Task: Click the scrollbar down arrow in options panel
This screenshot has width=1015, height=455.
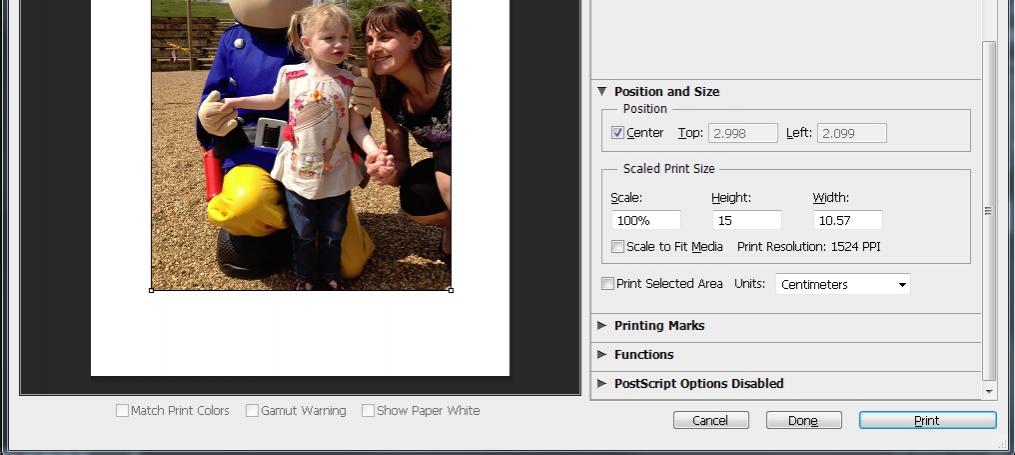Action: [988, 392]
